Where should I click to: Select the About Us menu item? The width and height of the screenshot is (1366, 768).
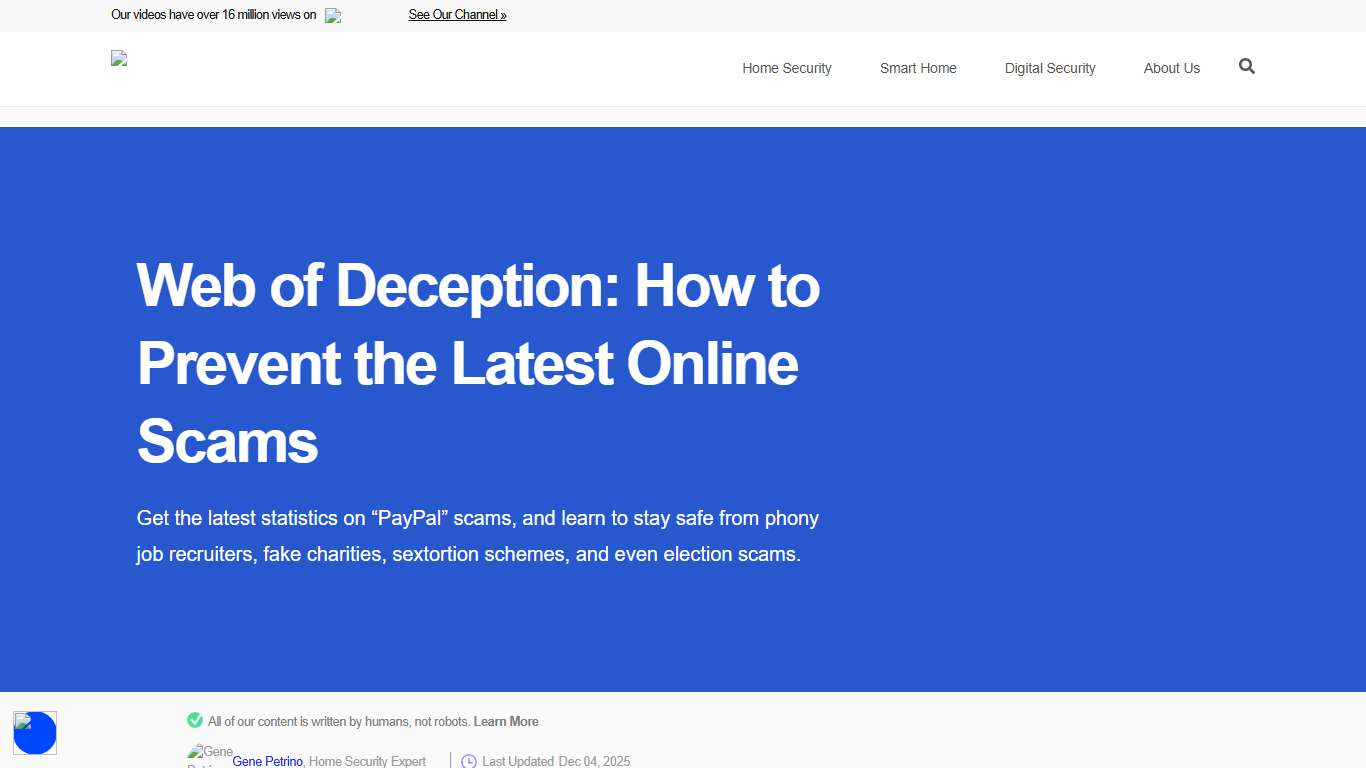pos(1171,68)
